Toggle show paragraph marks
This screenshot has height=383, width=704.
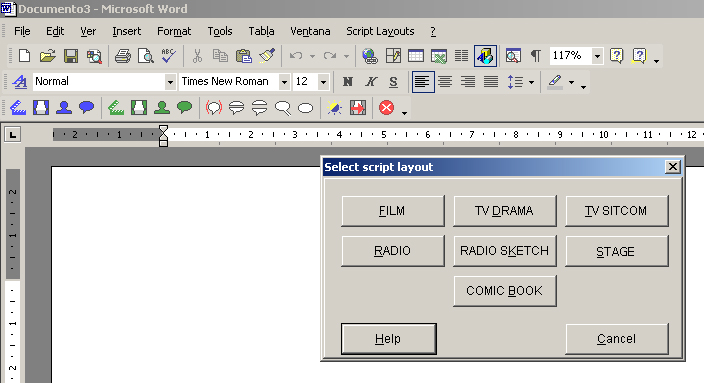click(536, 56)
